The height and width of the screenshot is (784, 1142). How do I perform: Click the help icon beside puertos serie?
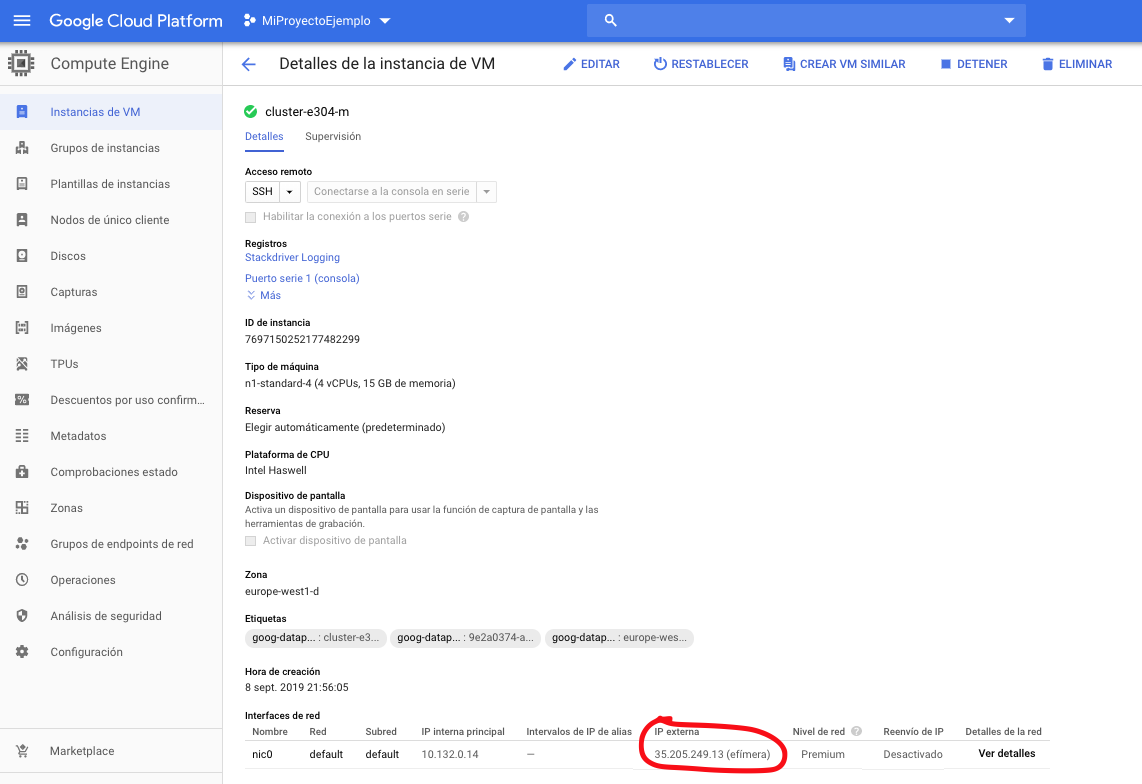click(x=463, y=216)
